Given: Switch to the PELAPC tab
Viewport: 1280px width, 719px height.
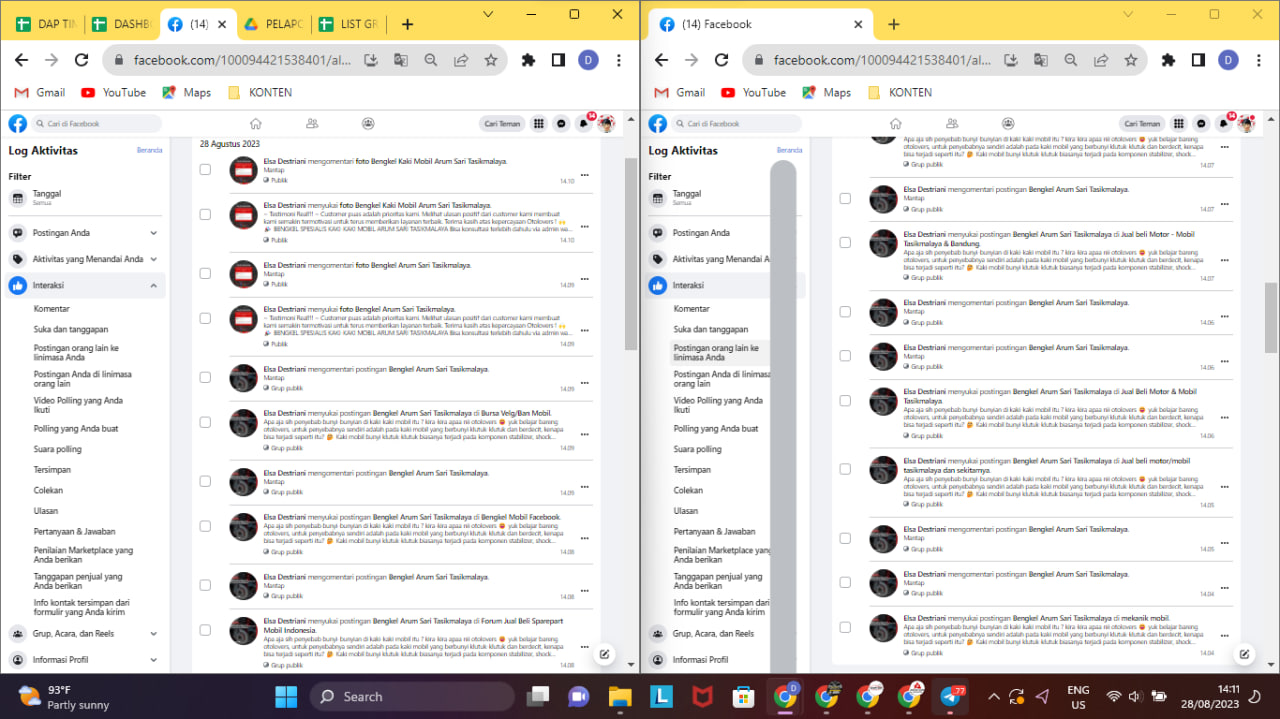Looking at the screenshot, I should pyautogui.click(x=273, y=24).
